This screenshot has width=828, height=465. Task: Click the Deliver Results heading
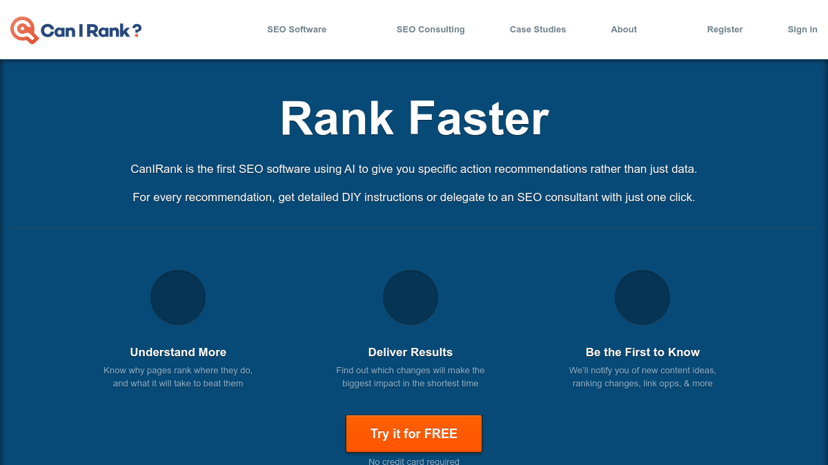coord(410,352)
